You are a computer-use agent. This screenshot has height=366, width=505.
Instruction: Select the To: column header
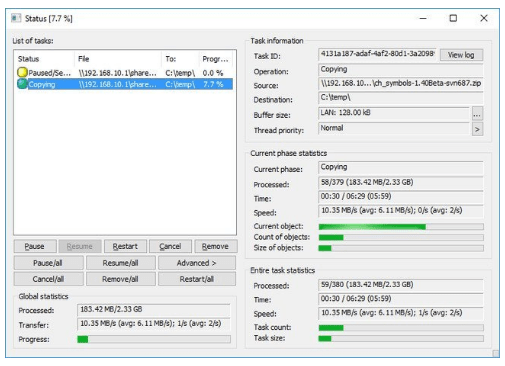tap(180, 59)
